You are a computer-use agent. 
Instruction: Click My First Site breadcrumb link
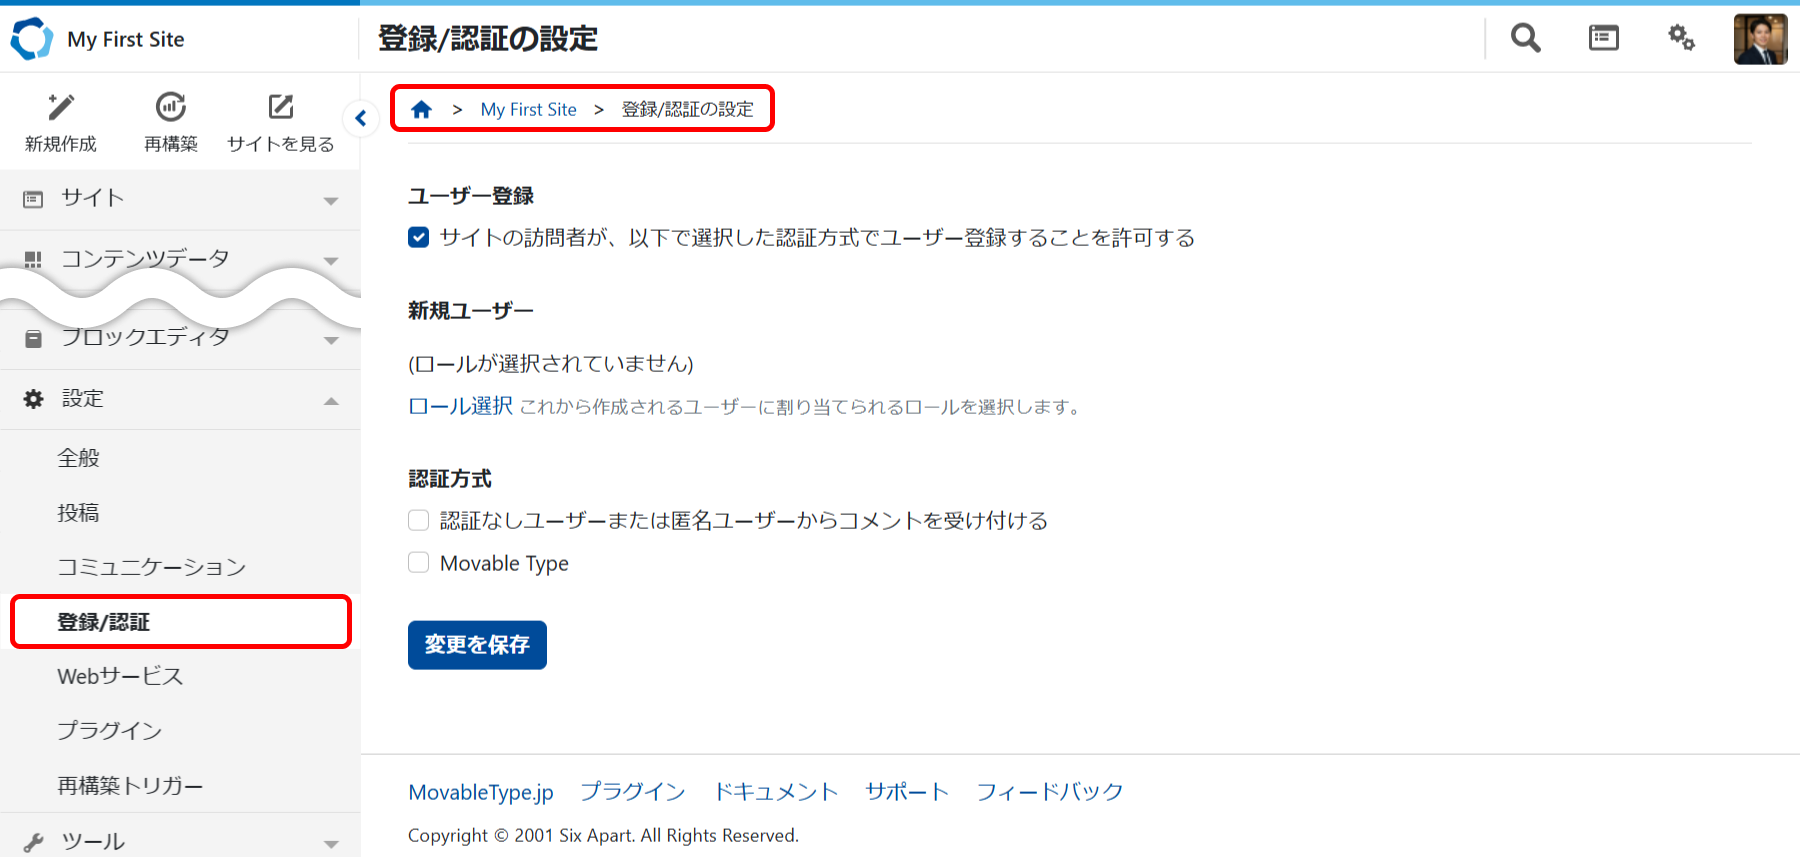point(528,109)
